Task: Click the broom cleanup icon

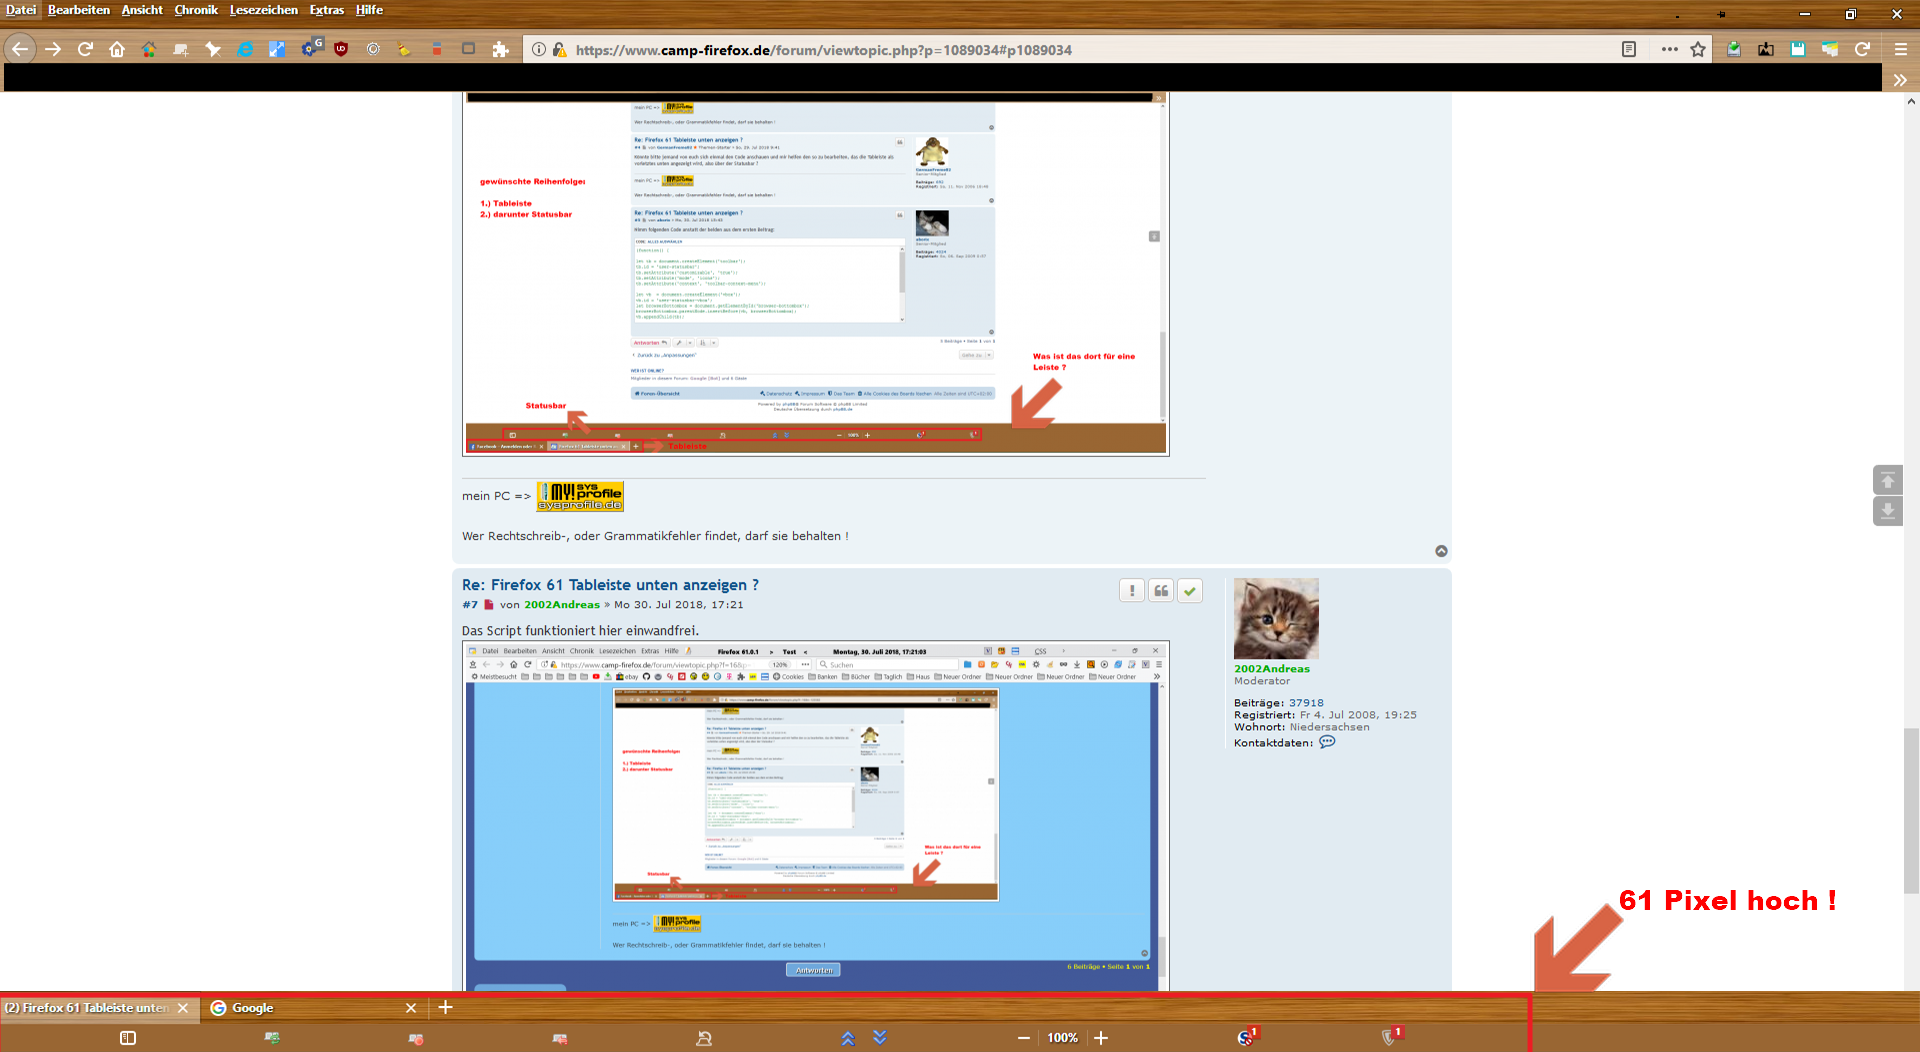Action: coord(404,49)
